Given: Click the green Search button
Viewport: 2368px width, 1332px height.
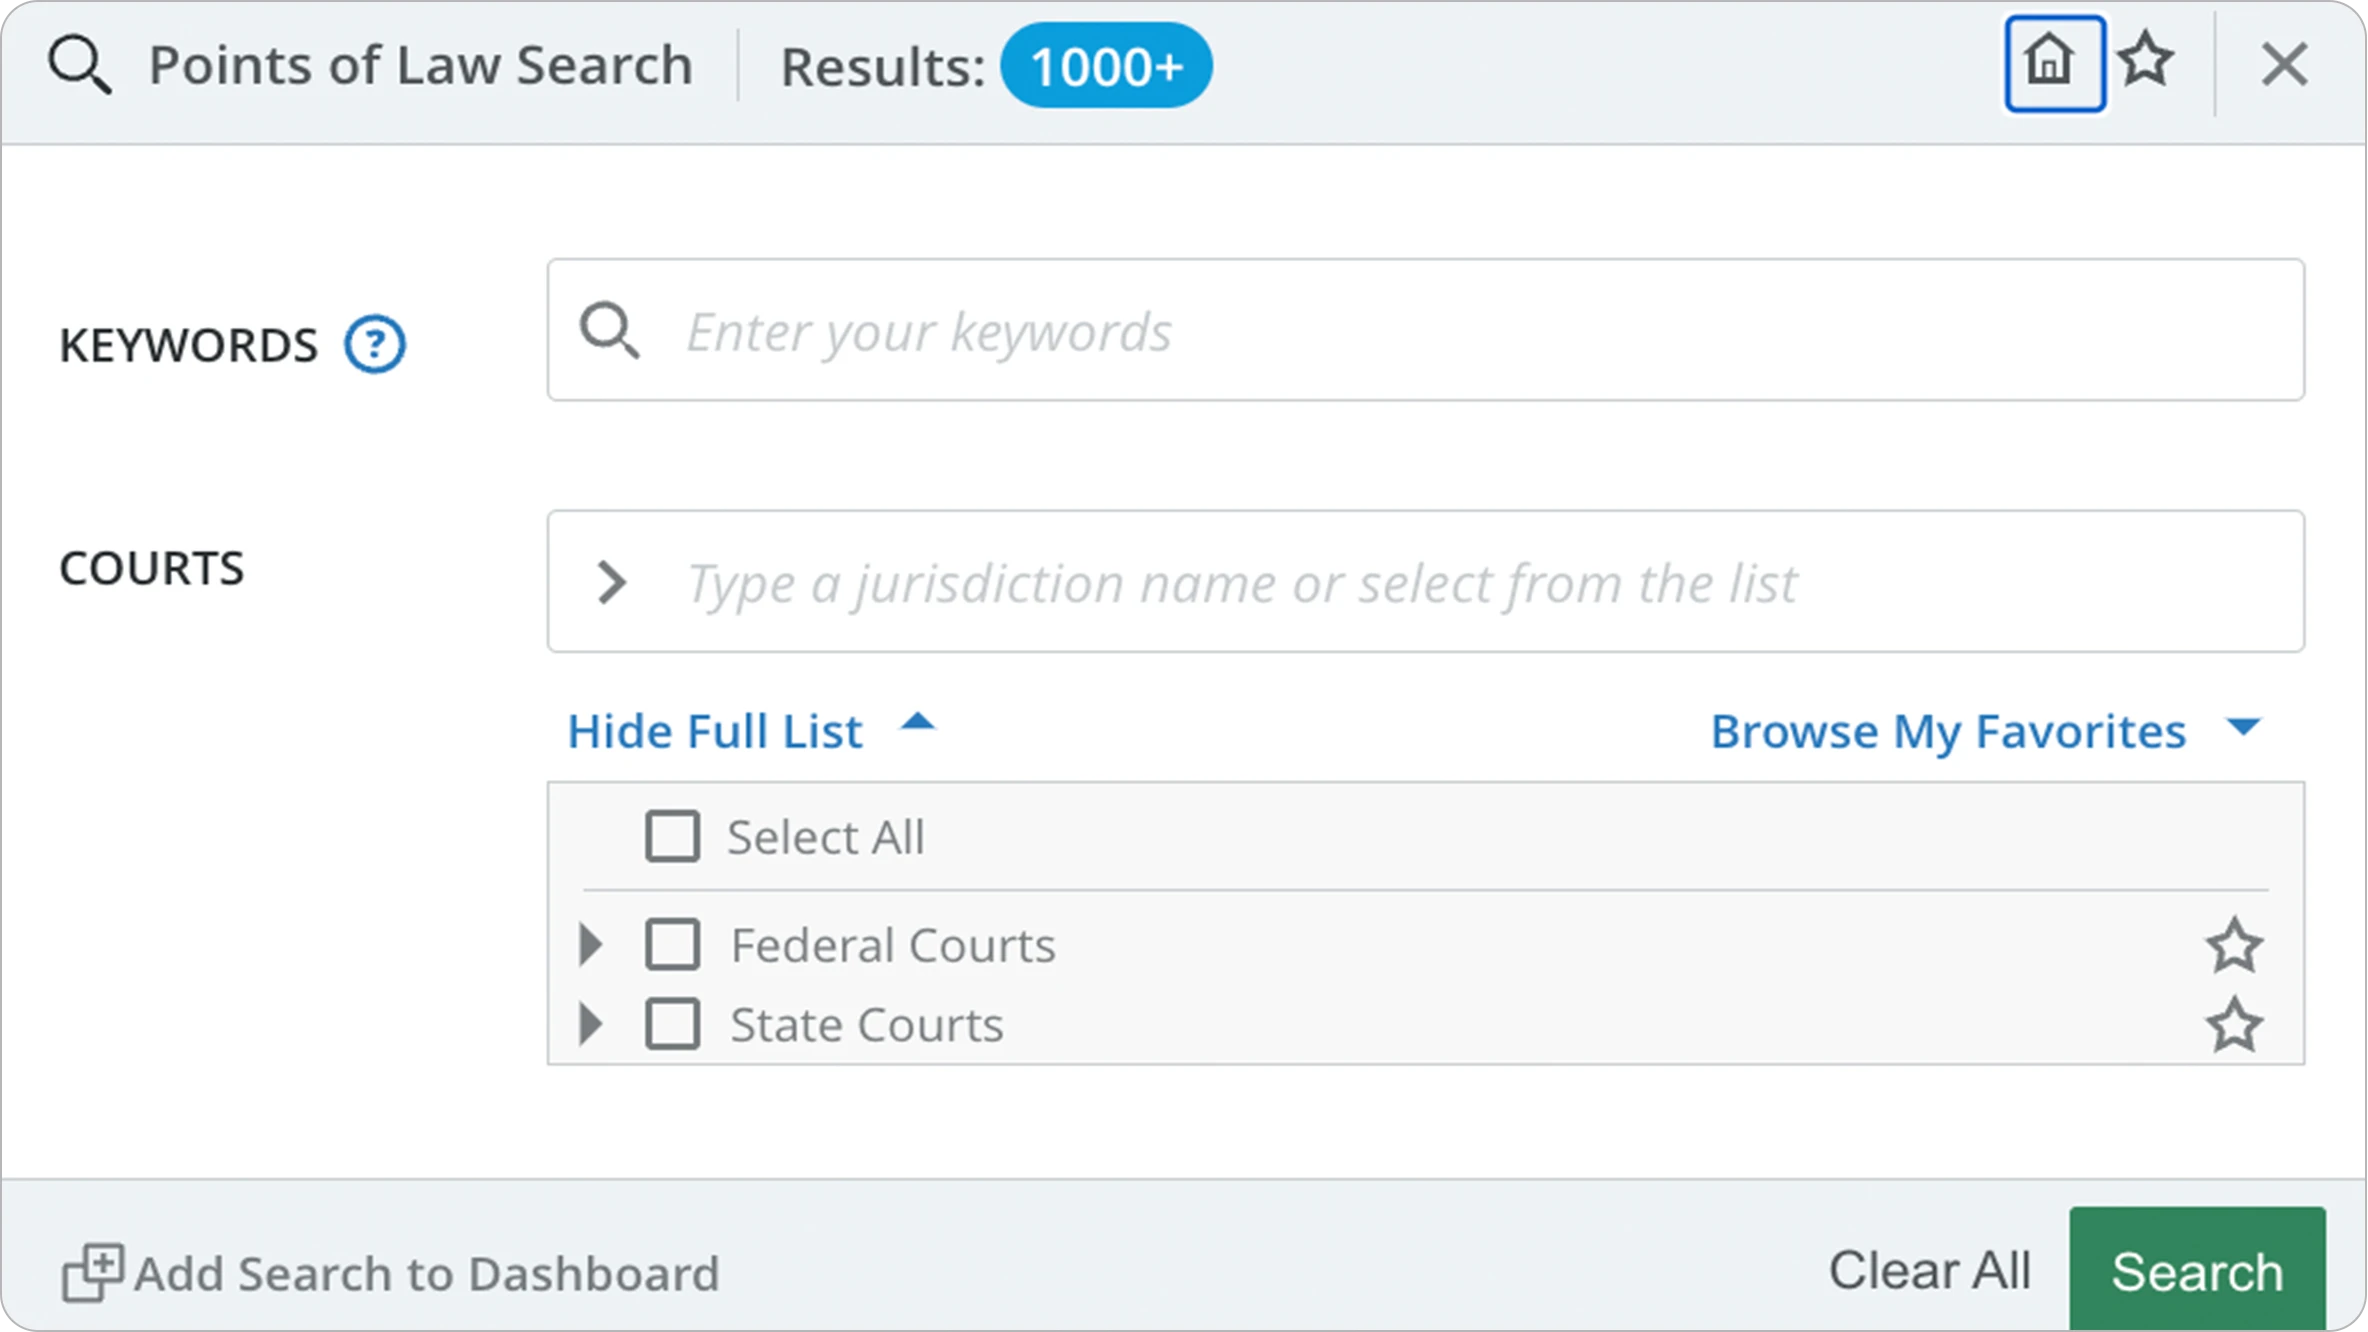Looking at the screenshot, I should 2196,1271.
